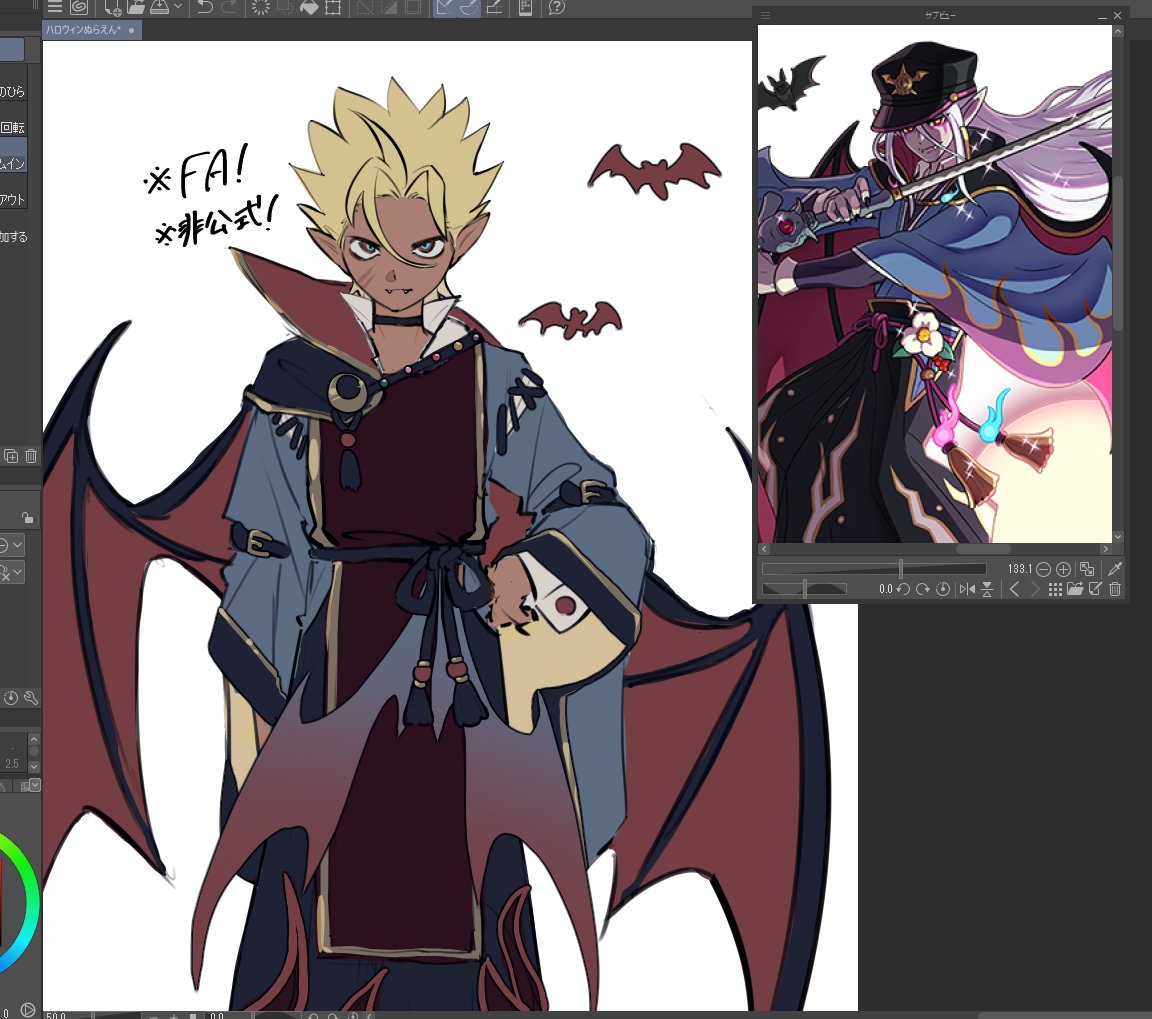Expand the save options dropdown arrow

click(x=177, y=7)
